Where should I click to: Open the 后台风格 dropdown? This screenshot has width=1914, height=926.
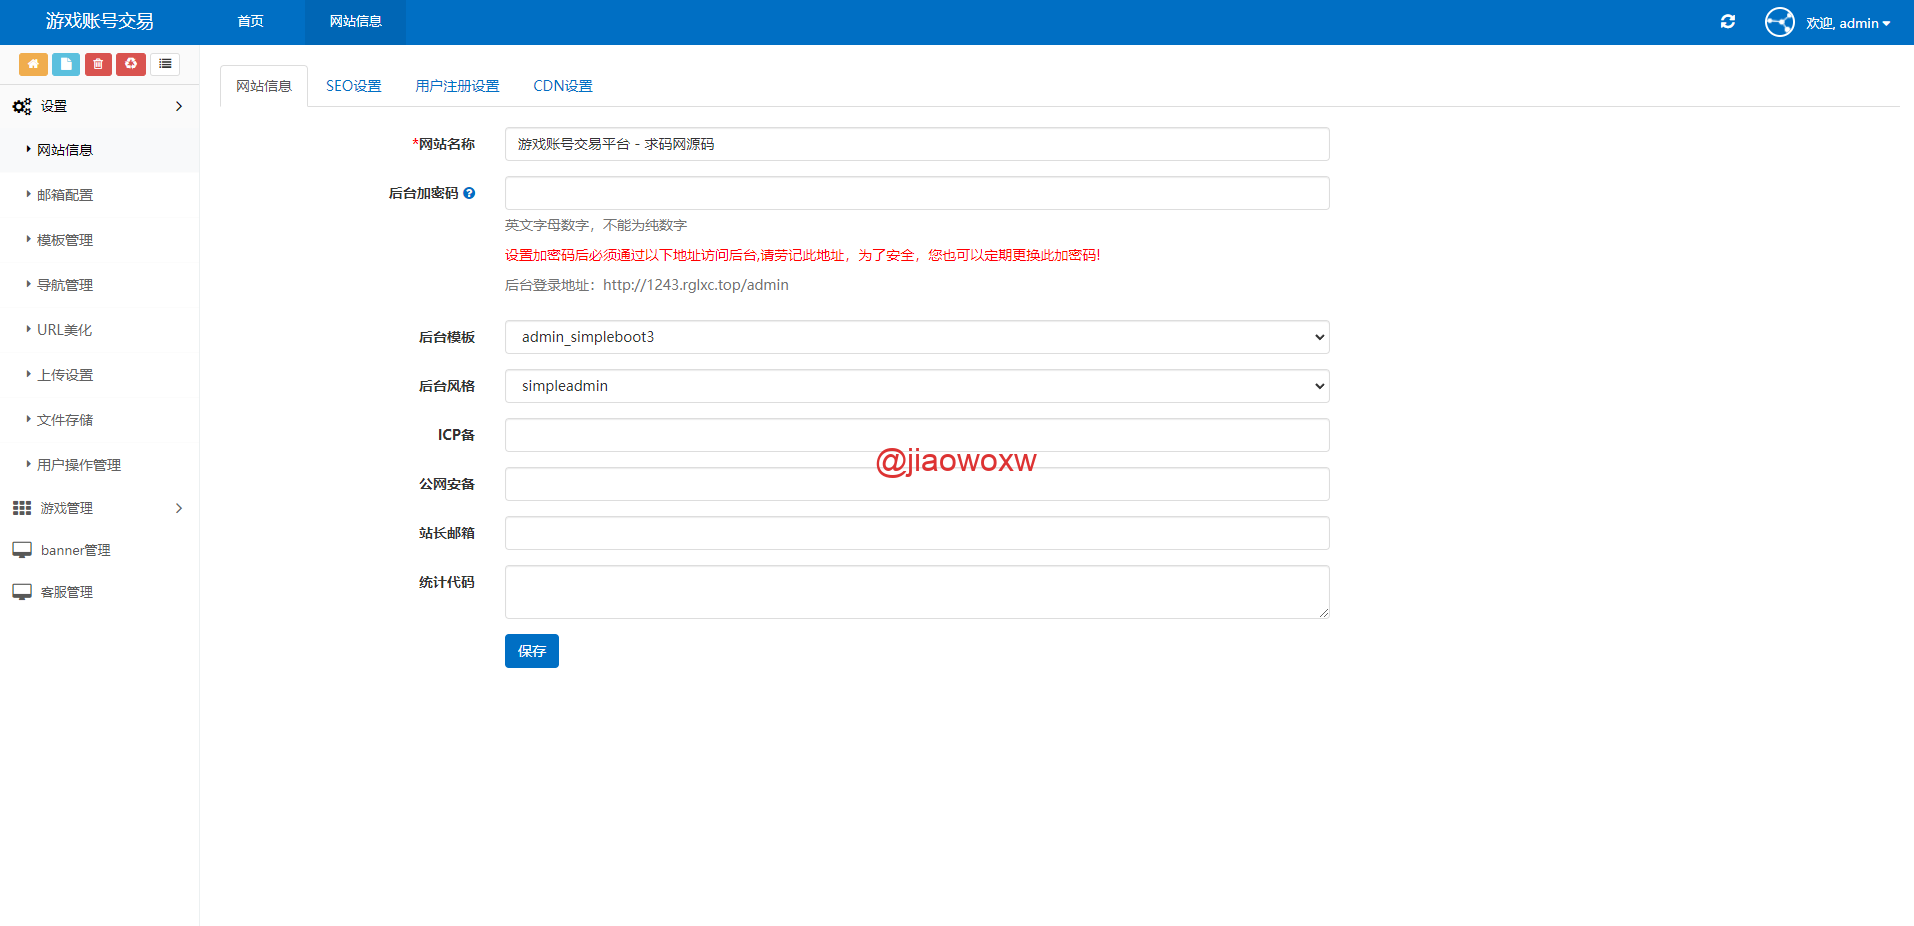[917, 386]
